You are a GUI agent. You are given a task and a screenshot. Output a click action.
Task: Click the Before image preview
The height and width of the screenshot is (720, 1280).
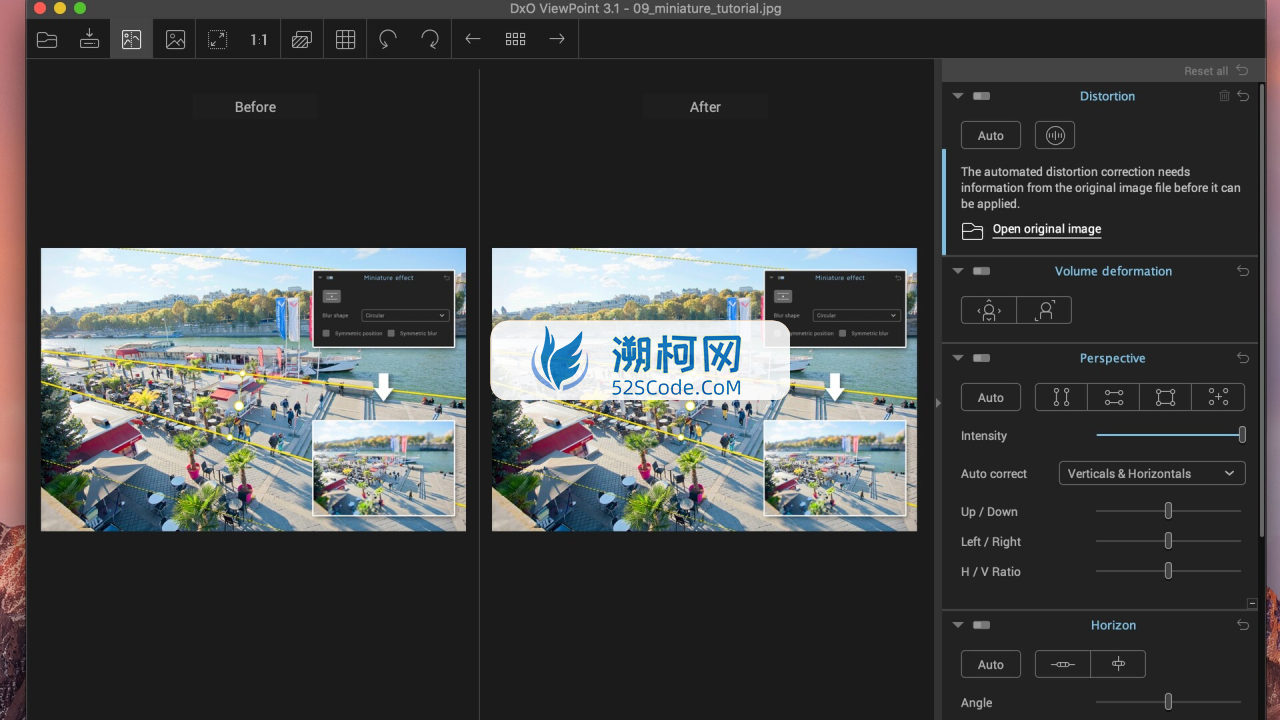click(253, 389)
